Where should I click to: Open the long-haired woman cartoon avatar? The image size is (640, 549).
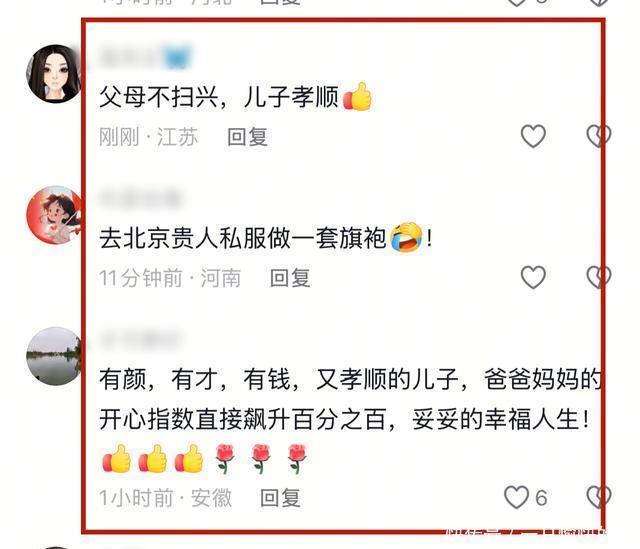(x=53, y=73)
